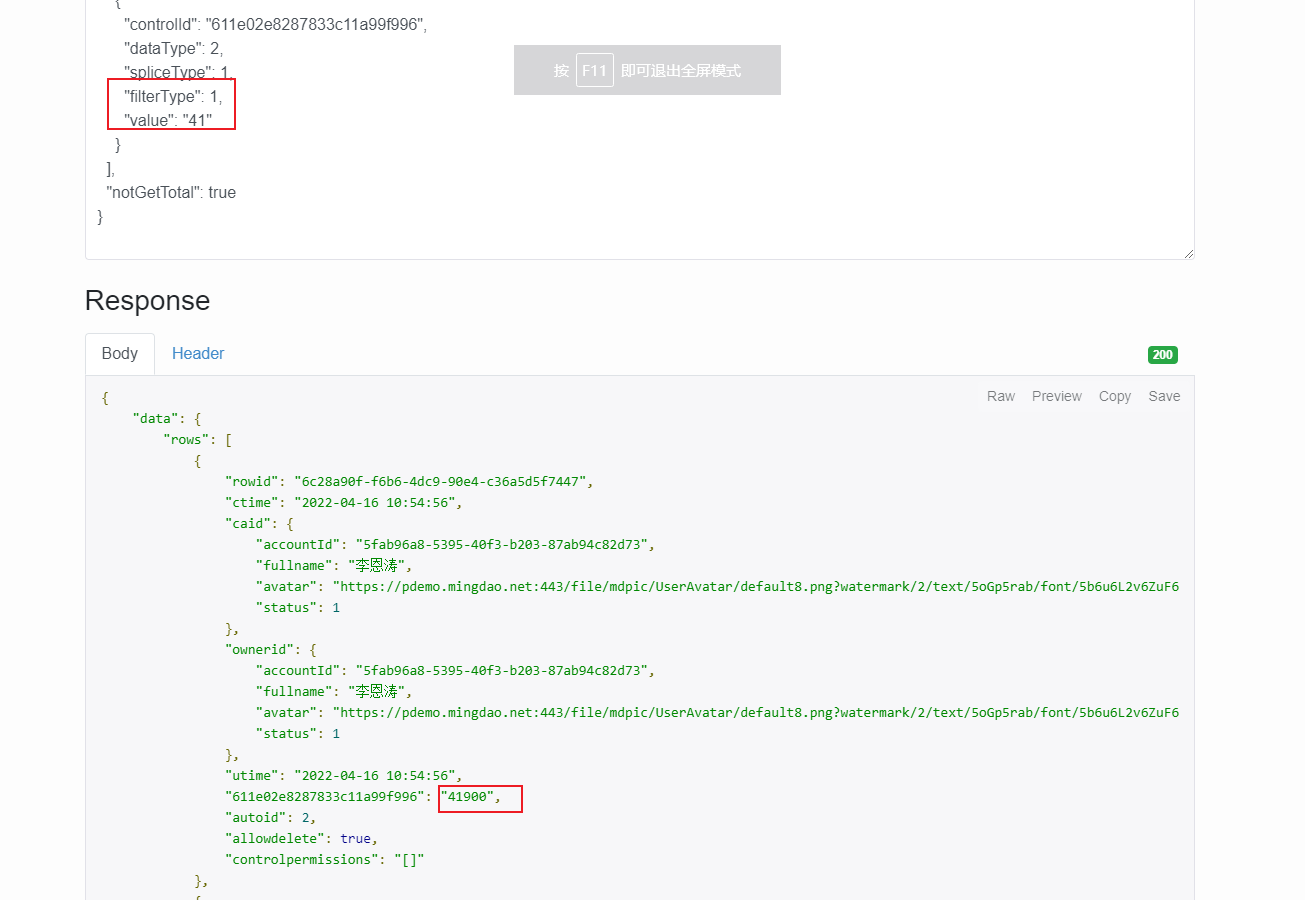This screenshot has width=1305, height=900.
Task: Click the F11 key hint in fullscreen notice
Action: [594, 70]
